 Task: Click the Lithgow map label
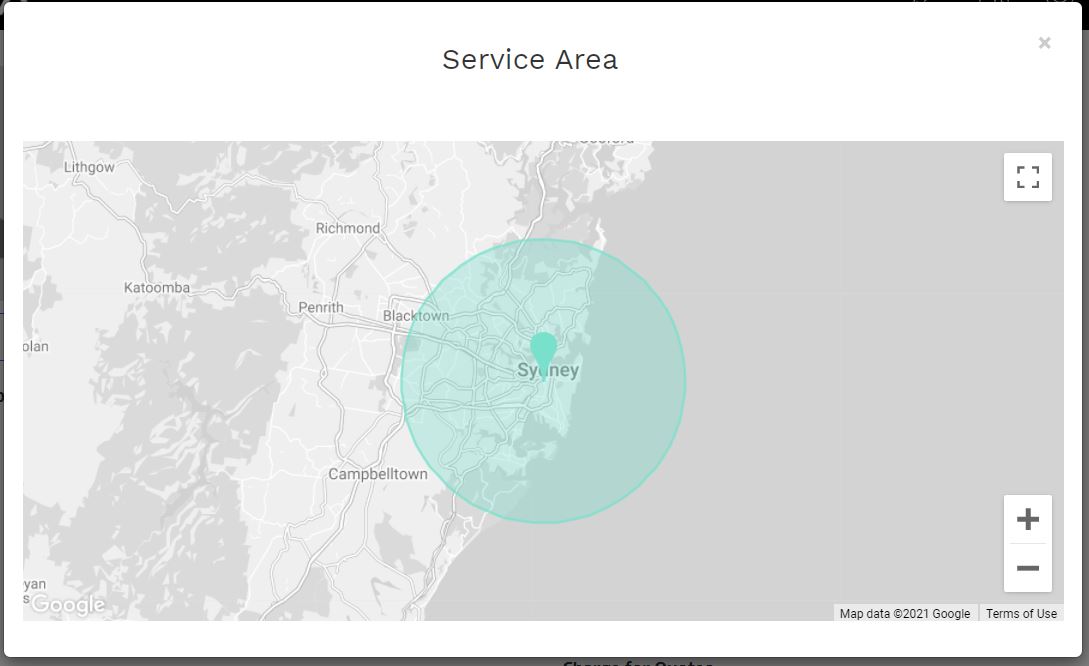tap(89, 167)
